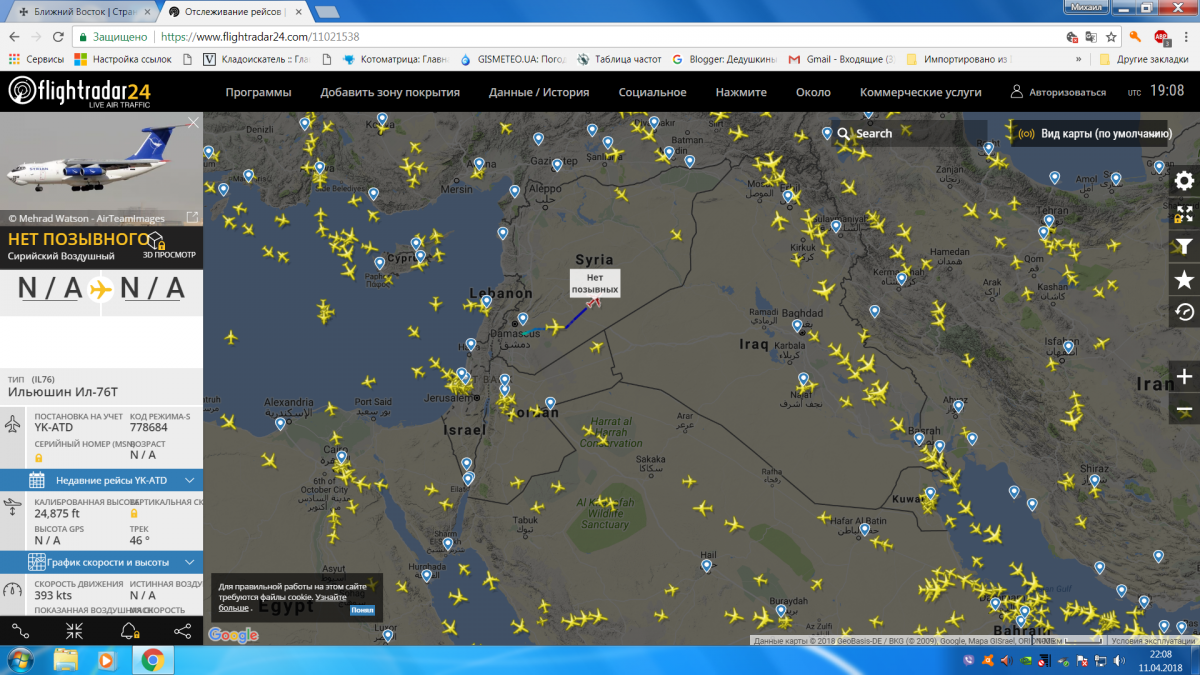1200x675 pixels.
Task: Open Таблица частот bookmark
Action: [x=619, y=59]
